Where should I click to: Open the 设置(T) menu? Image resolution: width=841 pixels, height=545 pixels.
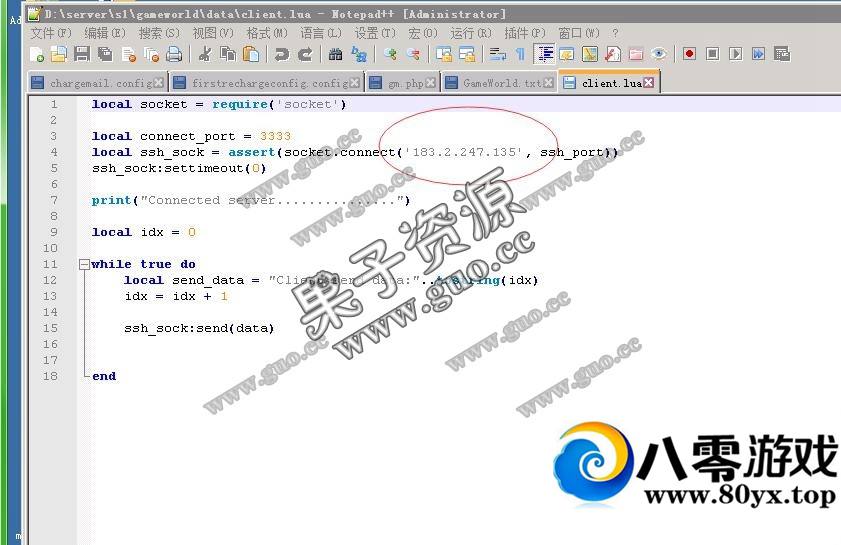point(374,33)
